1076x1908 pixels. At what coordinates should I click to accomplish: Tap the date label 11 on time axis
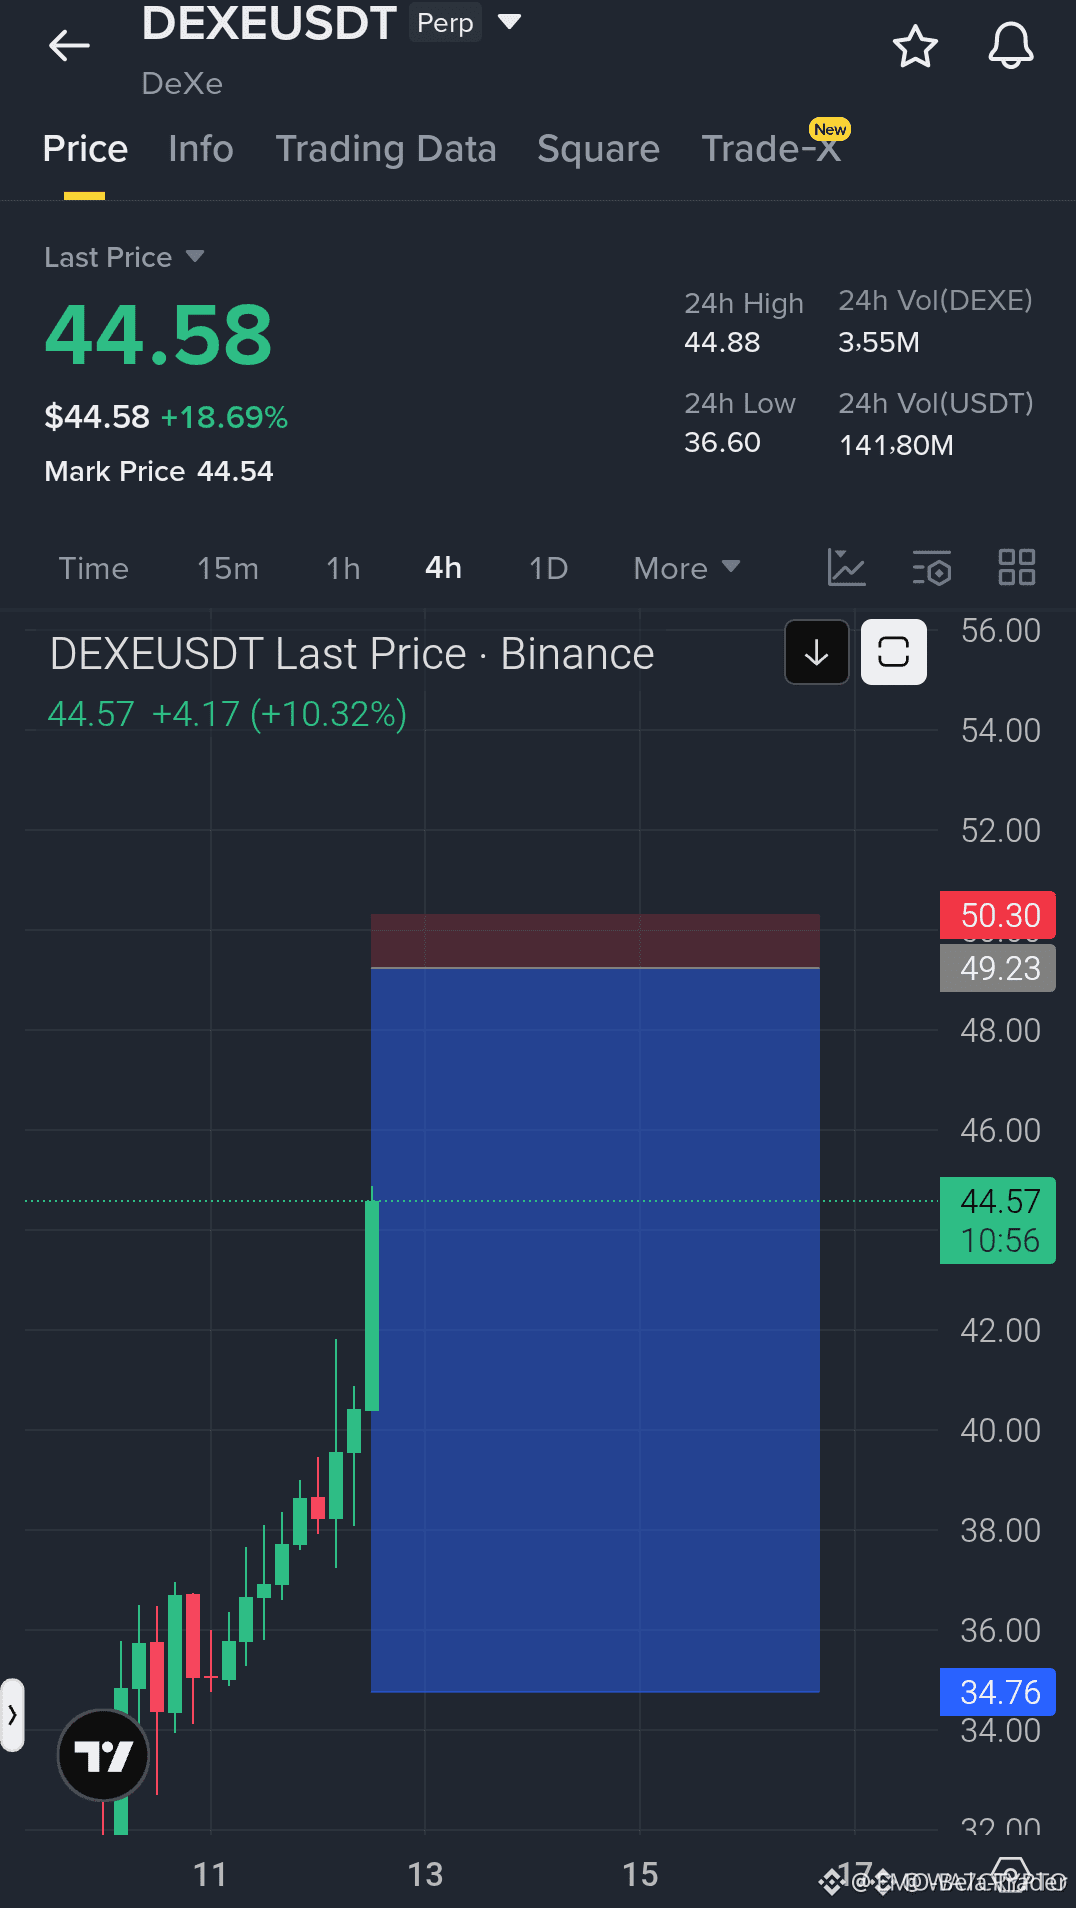pos(210,1874)
